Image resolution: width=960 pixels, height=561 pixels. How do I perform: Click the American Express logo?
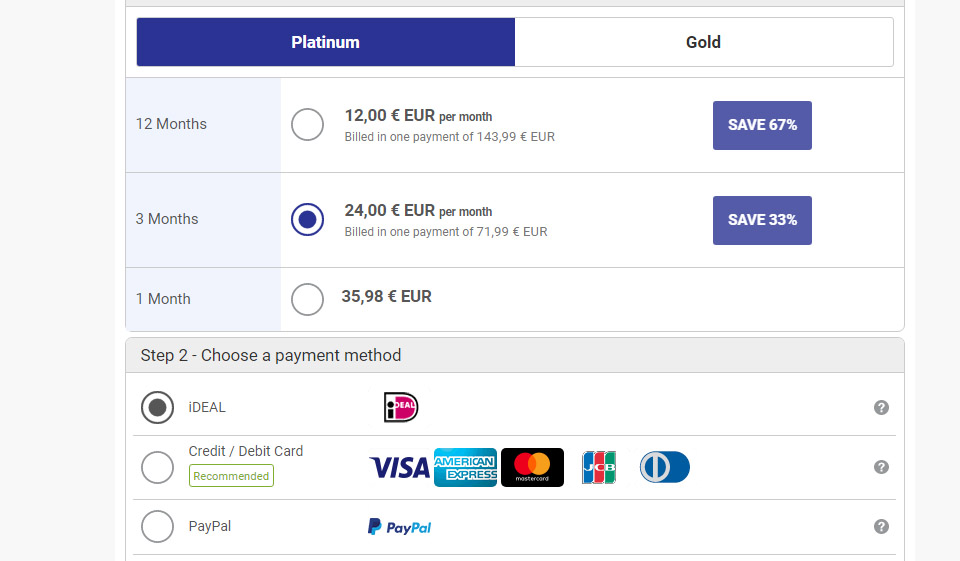click(465, 467)
